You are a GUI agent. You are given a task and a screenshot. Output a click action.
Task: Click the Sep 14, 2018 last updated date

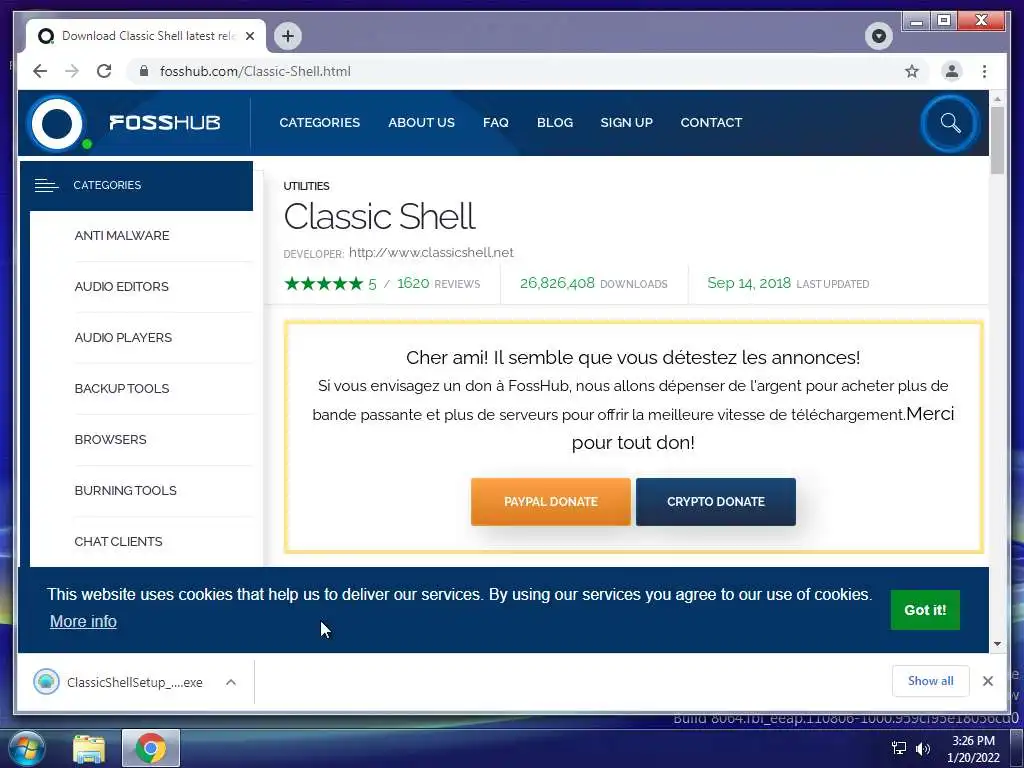[x=749, y=283]
